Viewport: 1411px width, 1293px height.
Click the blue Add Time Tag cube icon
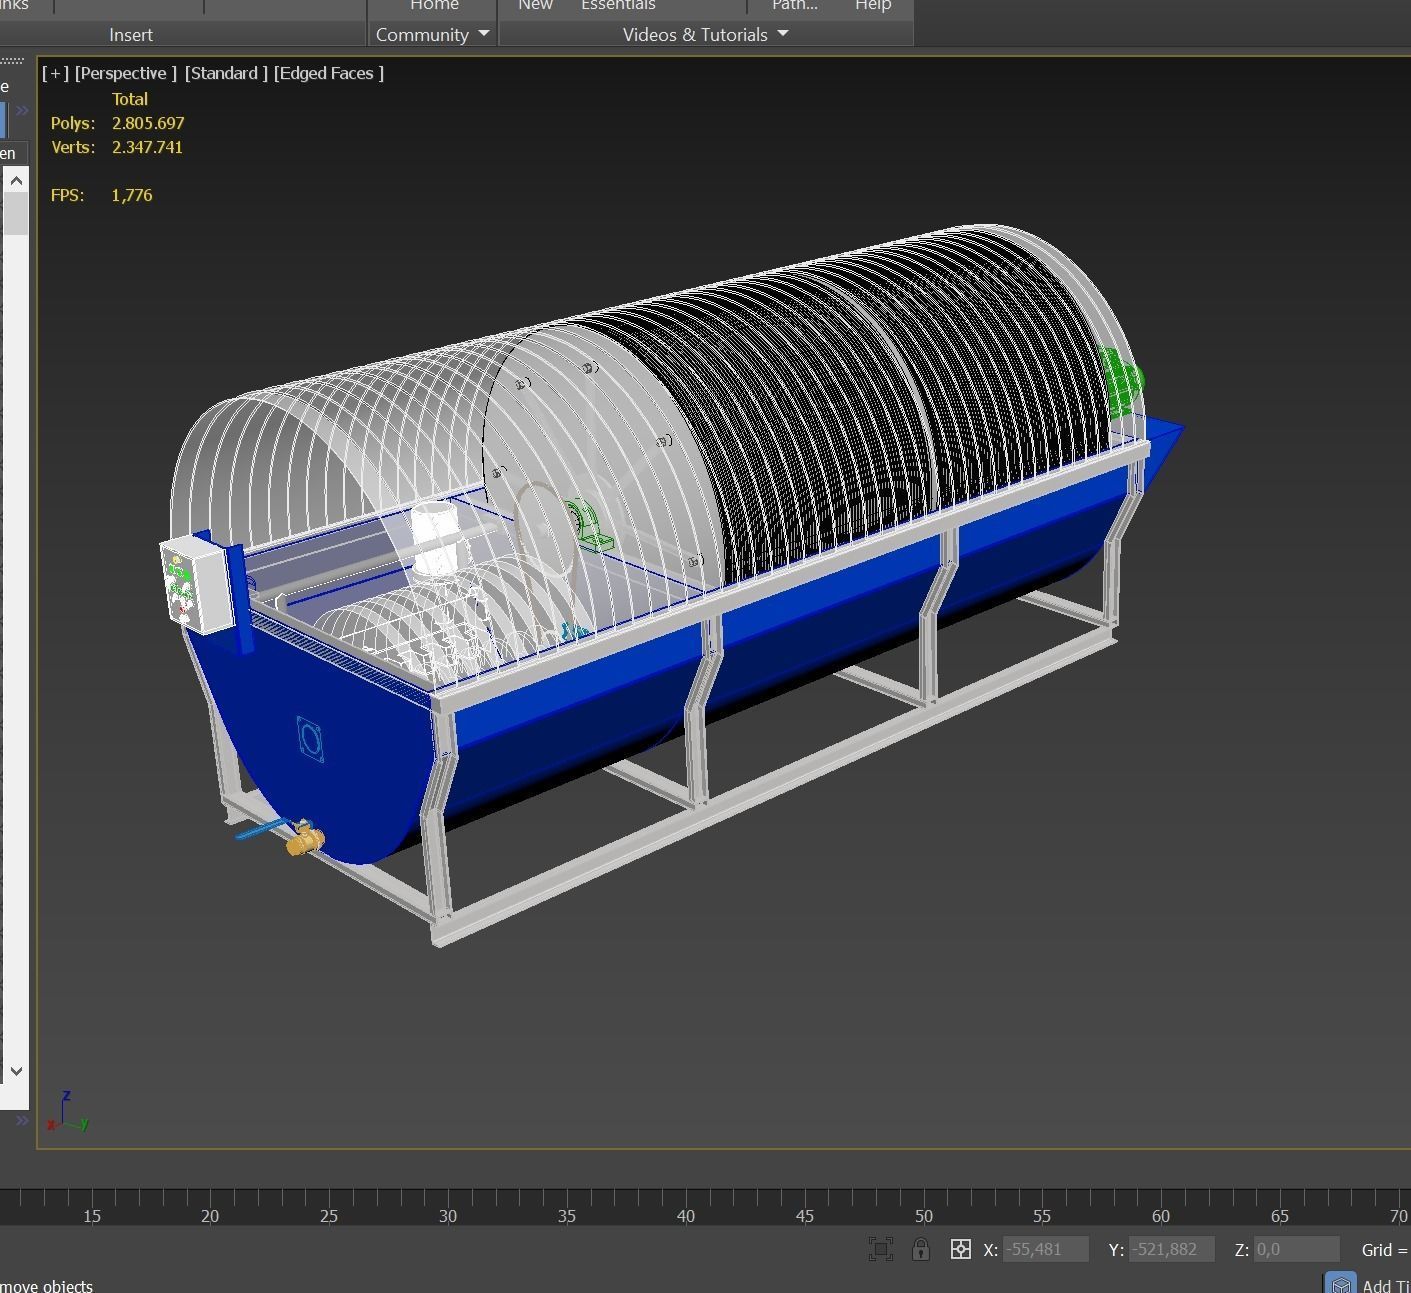[1340, 1281]
